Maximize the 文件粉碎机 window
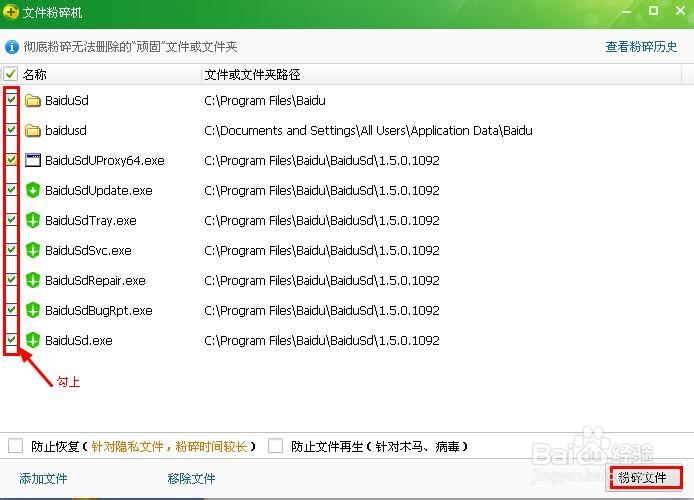694x500 pixels. 653,11
